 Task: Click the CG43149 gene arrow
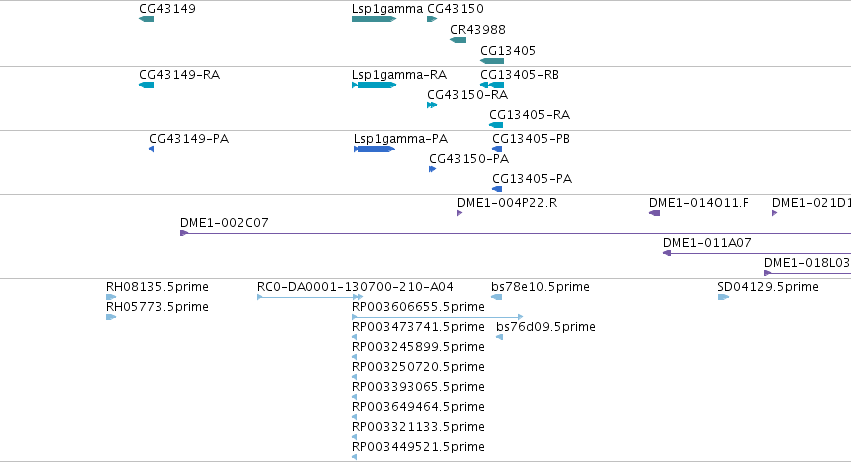coord(147,19)
